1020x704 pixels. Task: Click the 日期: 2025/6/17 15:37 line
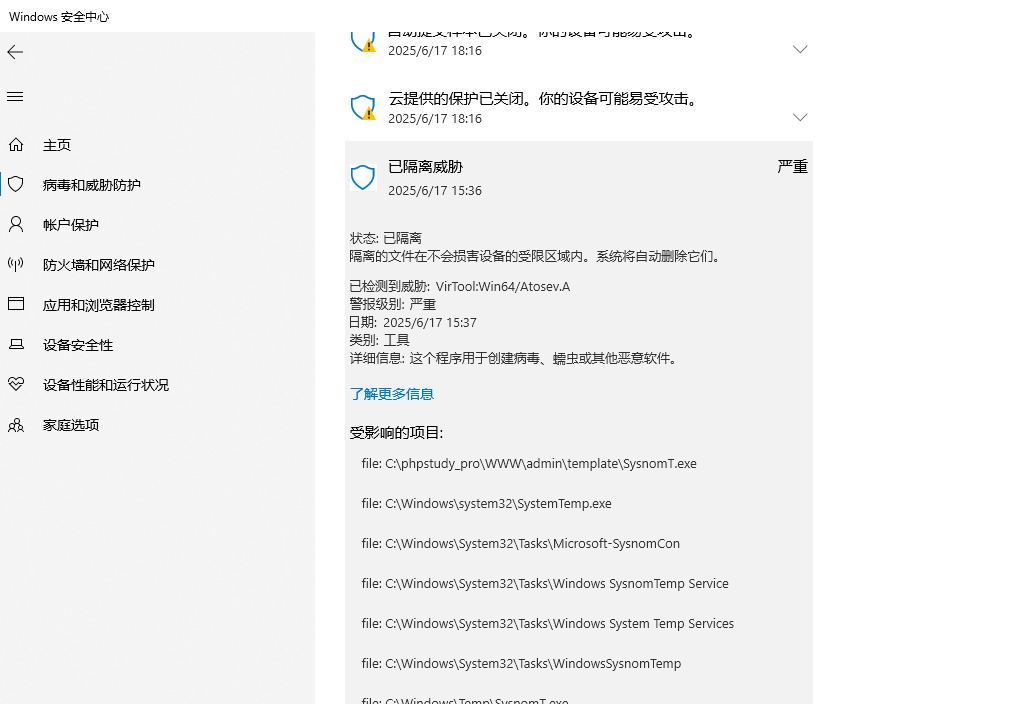pos(413,323)
